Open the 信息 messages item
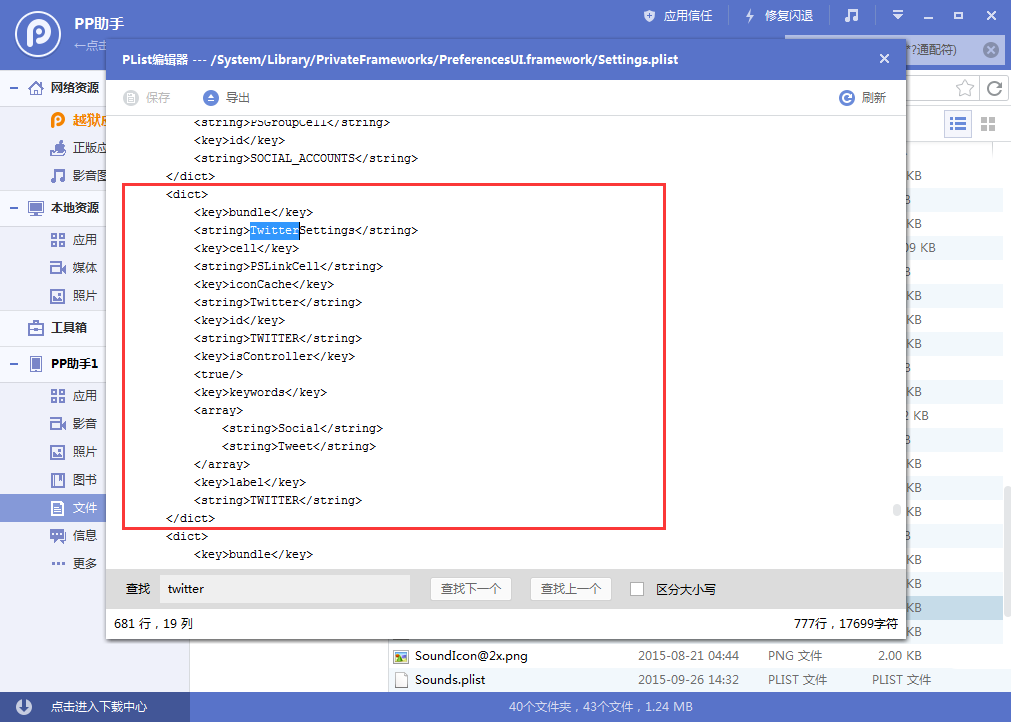 point(74,536)
